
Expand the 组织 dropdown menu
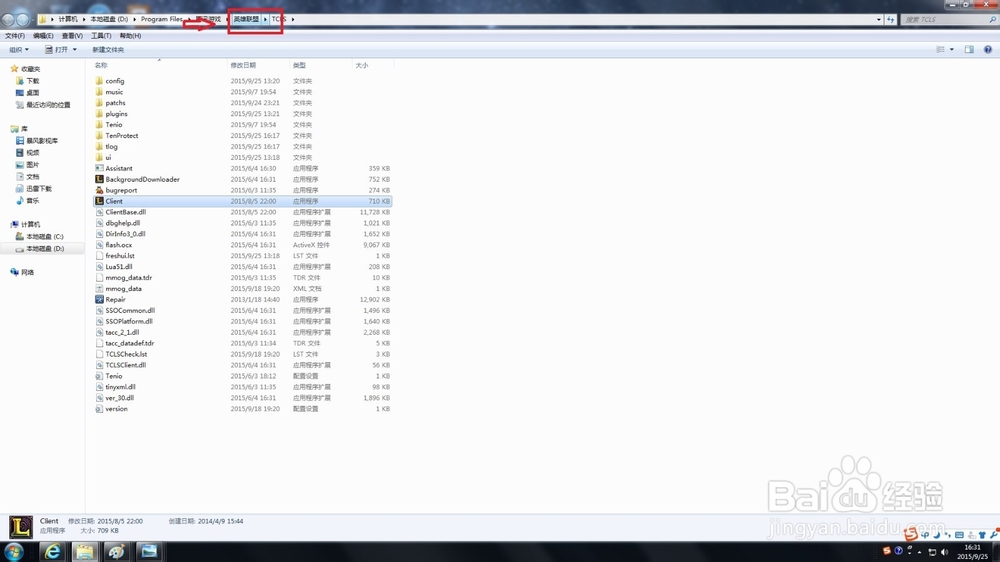coord(18,49)
